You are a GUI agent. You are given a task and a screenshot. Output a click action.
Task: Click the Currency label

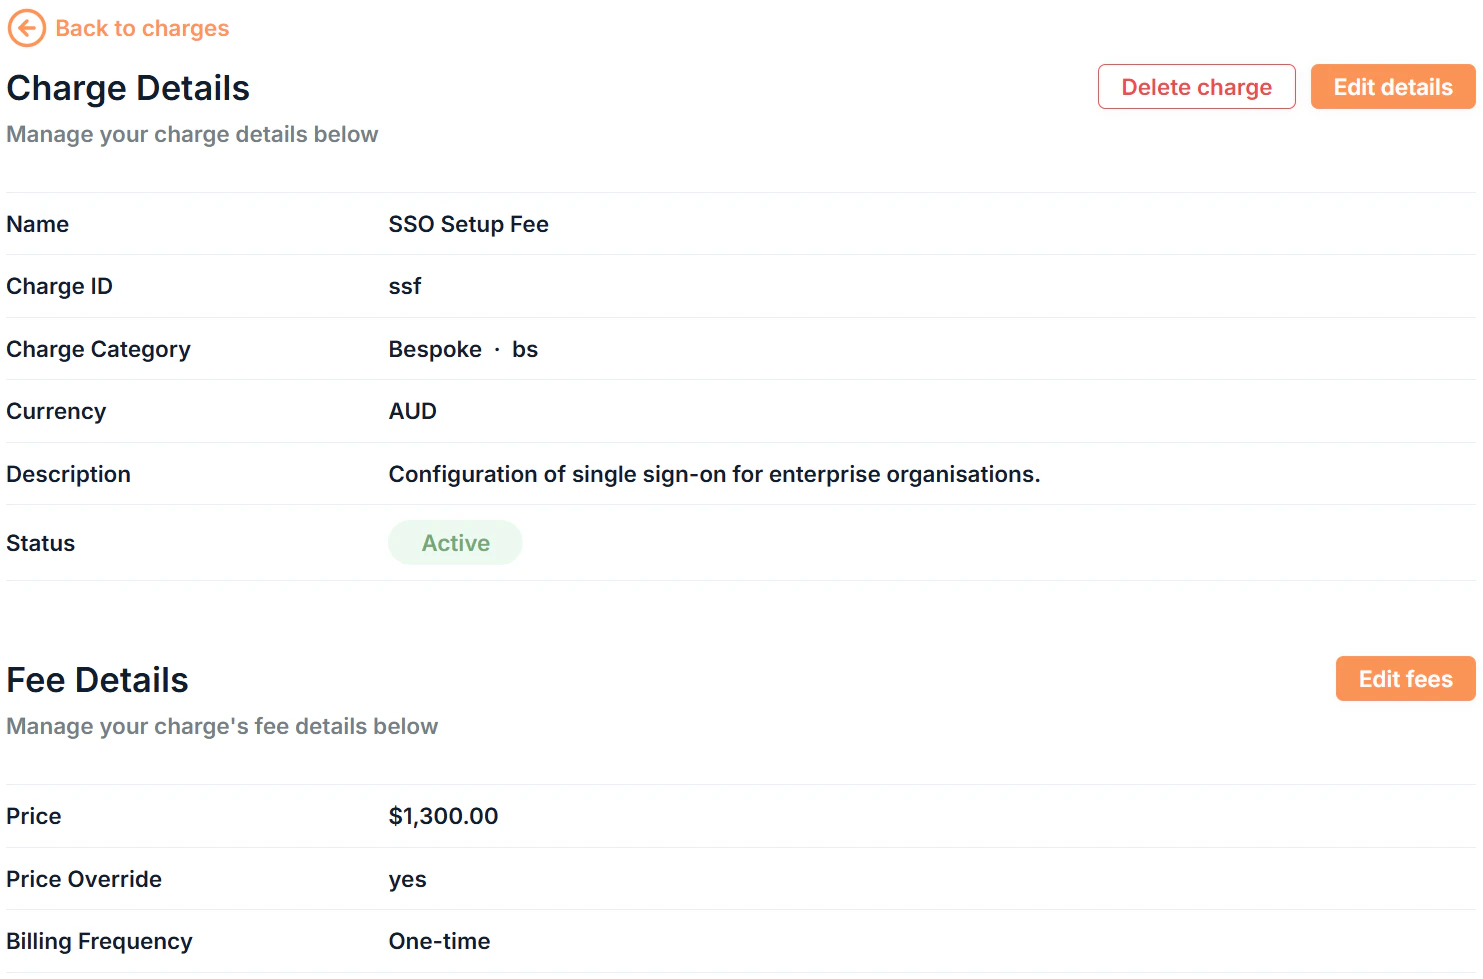tap(56, 411)
